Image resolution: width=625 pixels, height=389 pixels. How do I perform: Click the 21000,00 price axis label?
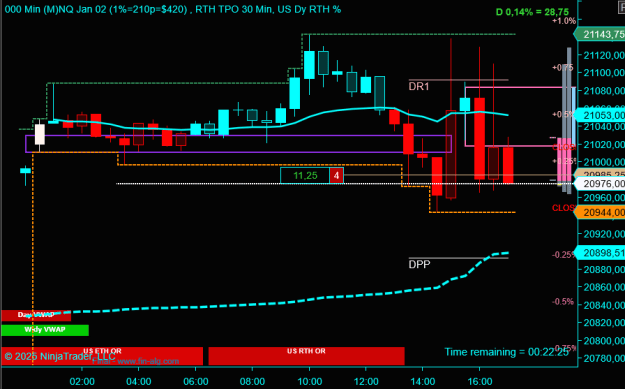point(604,162)
